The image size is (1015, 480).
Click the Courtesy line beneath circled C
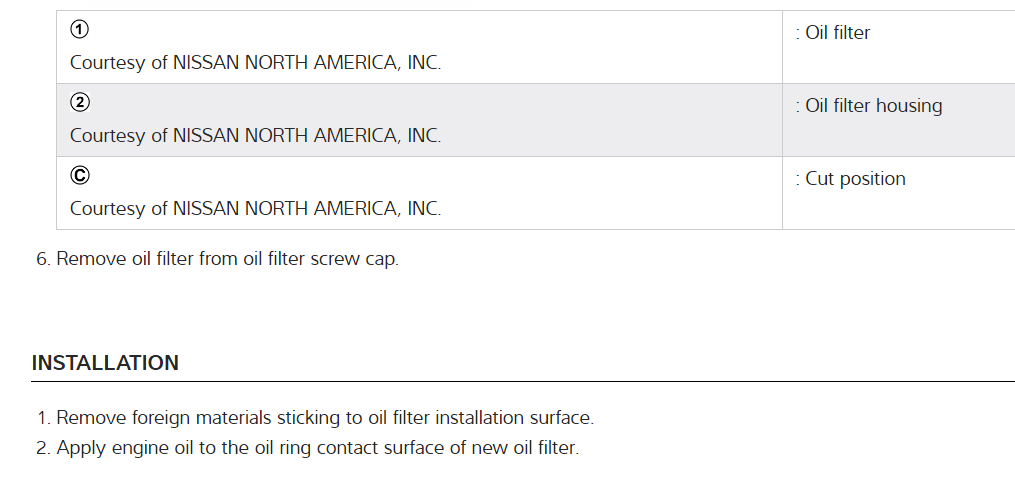255,208
